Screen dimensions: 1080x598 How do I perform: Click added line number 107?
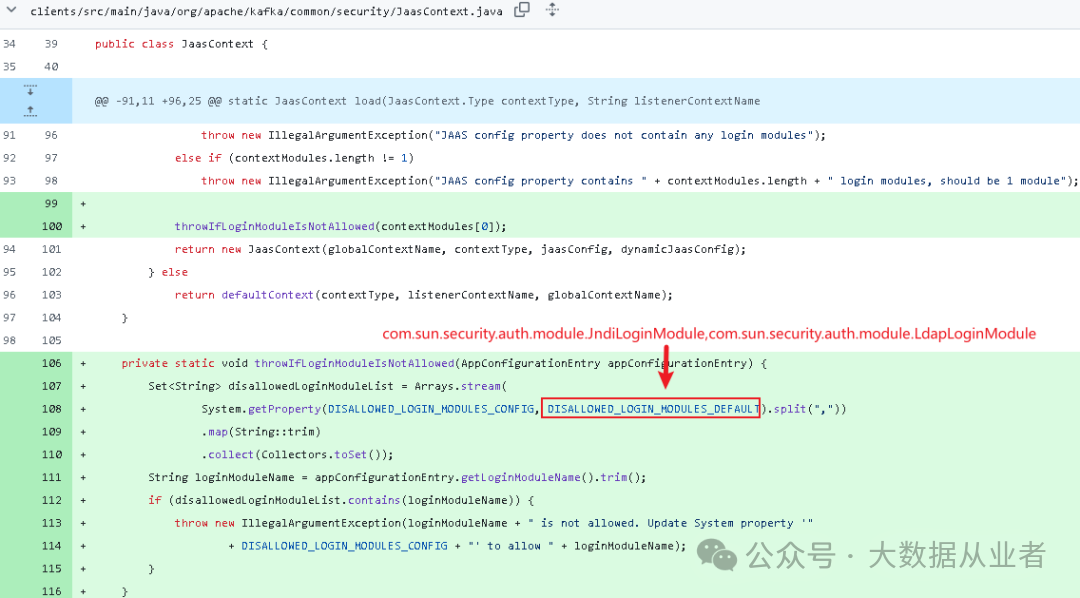[x=52, y=386]
